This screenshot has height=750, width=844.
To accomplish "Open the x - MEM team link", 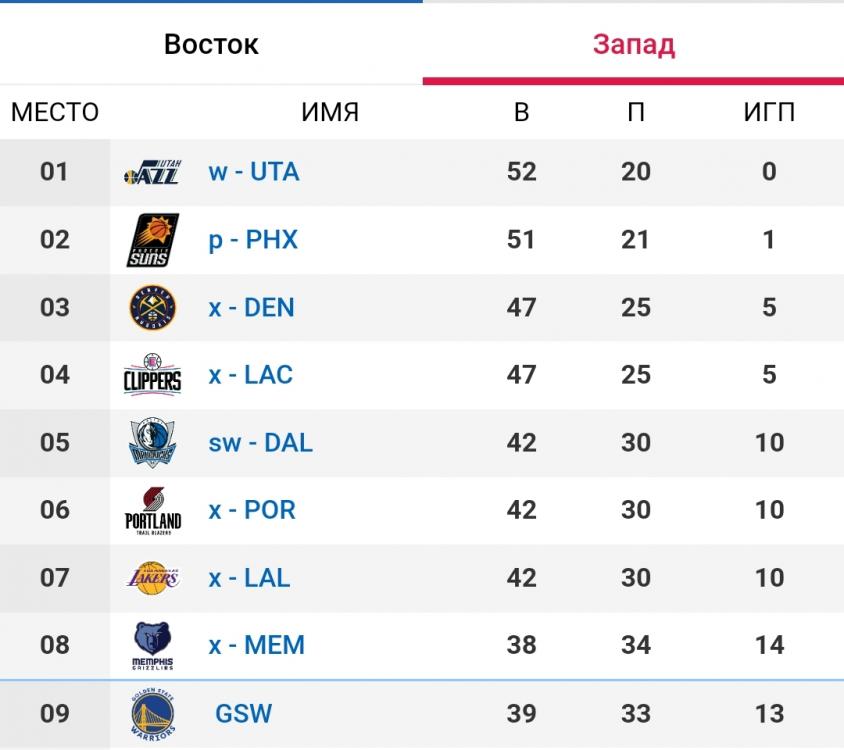I will click(256, 646).
